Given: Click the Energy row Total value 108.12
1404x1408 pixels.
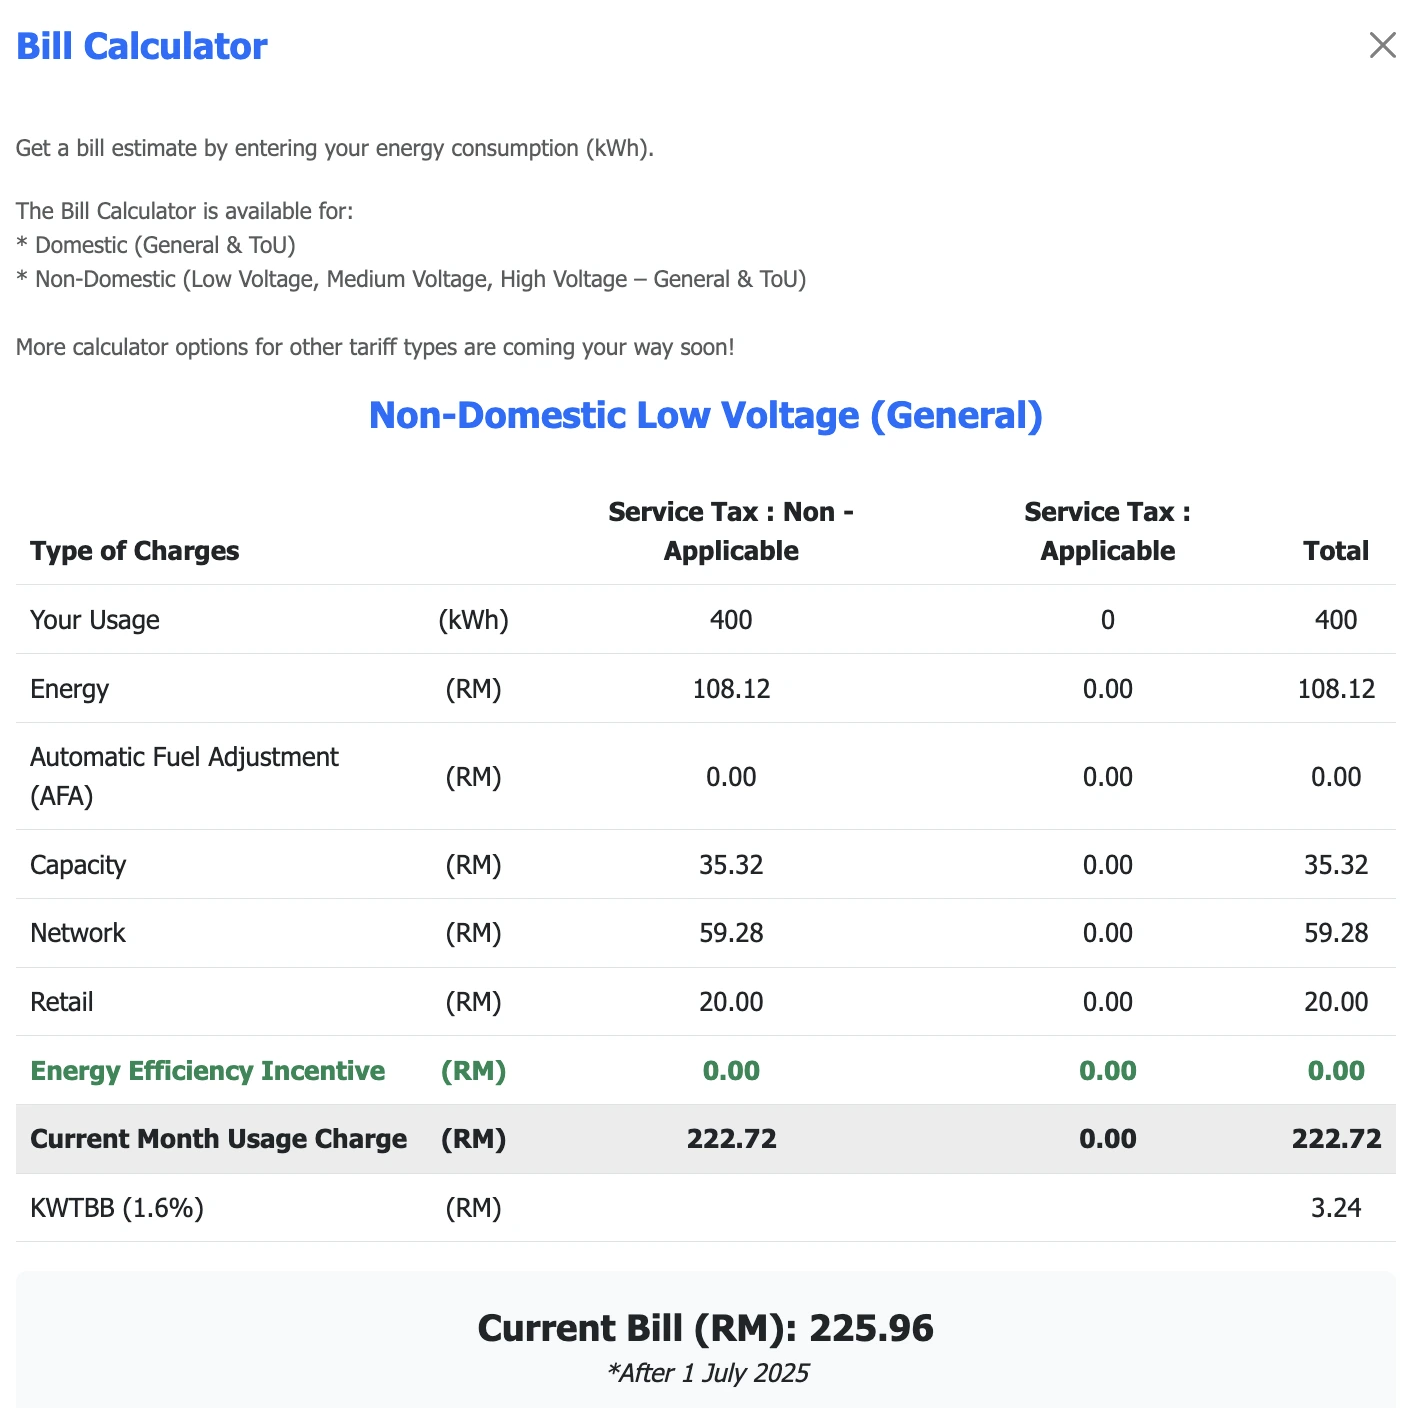Looking at the screenshot, I should pos(1336,689).
